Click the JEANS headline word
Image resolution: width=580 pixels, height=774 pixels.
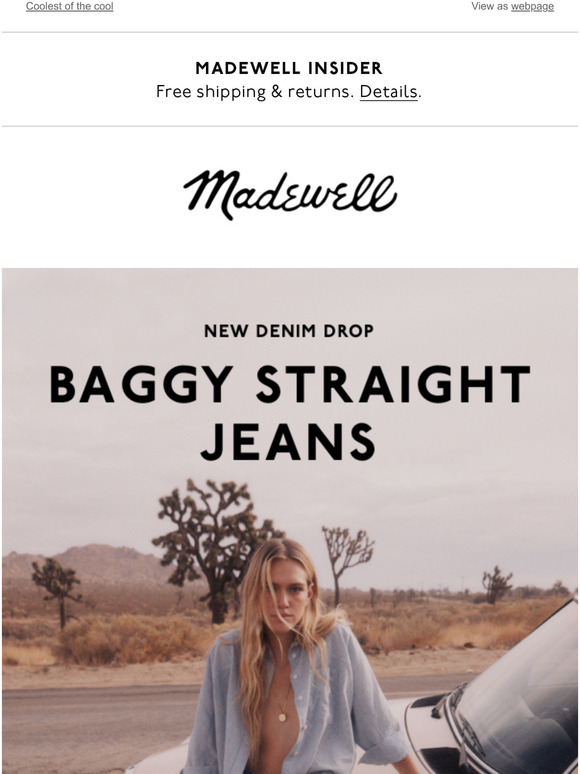pyautogui.click(x=288, y=442)
